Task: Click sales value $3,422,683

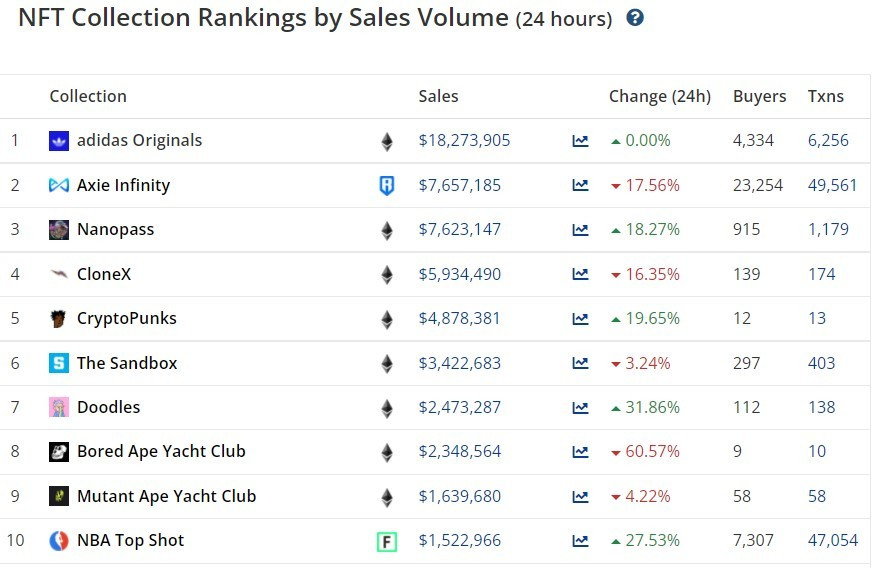Action: 460,364
